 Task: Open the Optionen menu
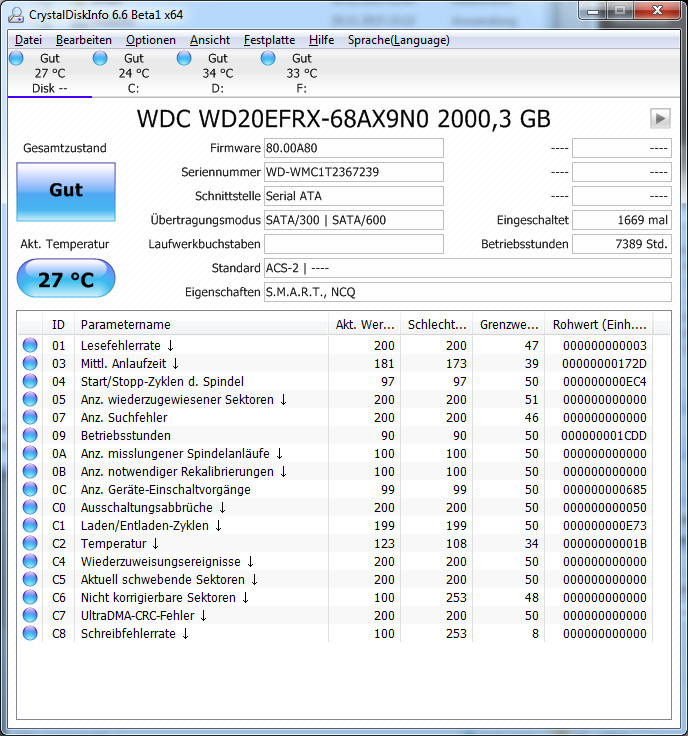[x=151, y=40]
